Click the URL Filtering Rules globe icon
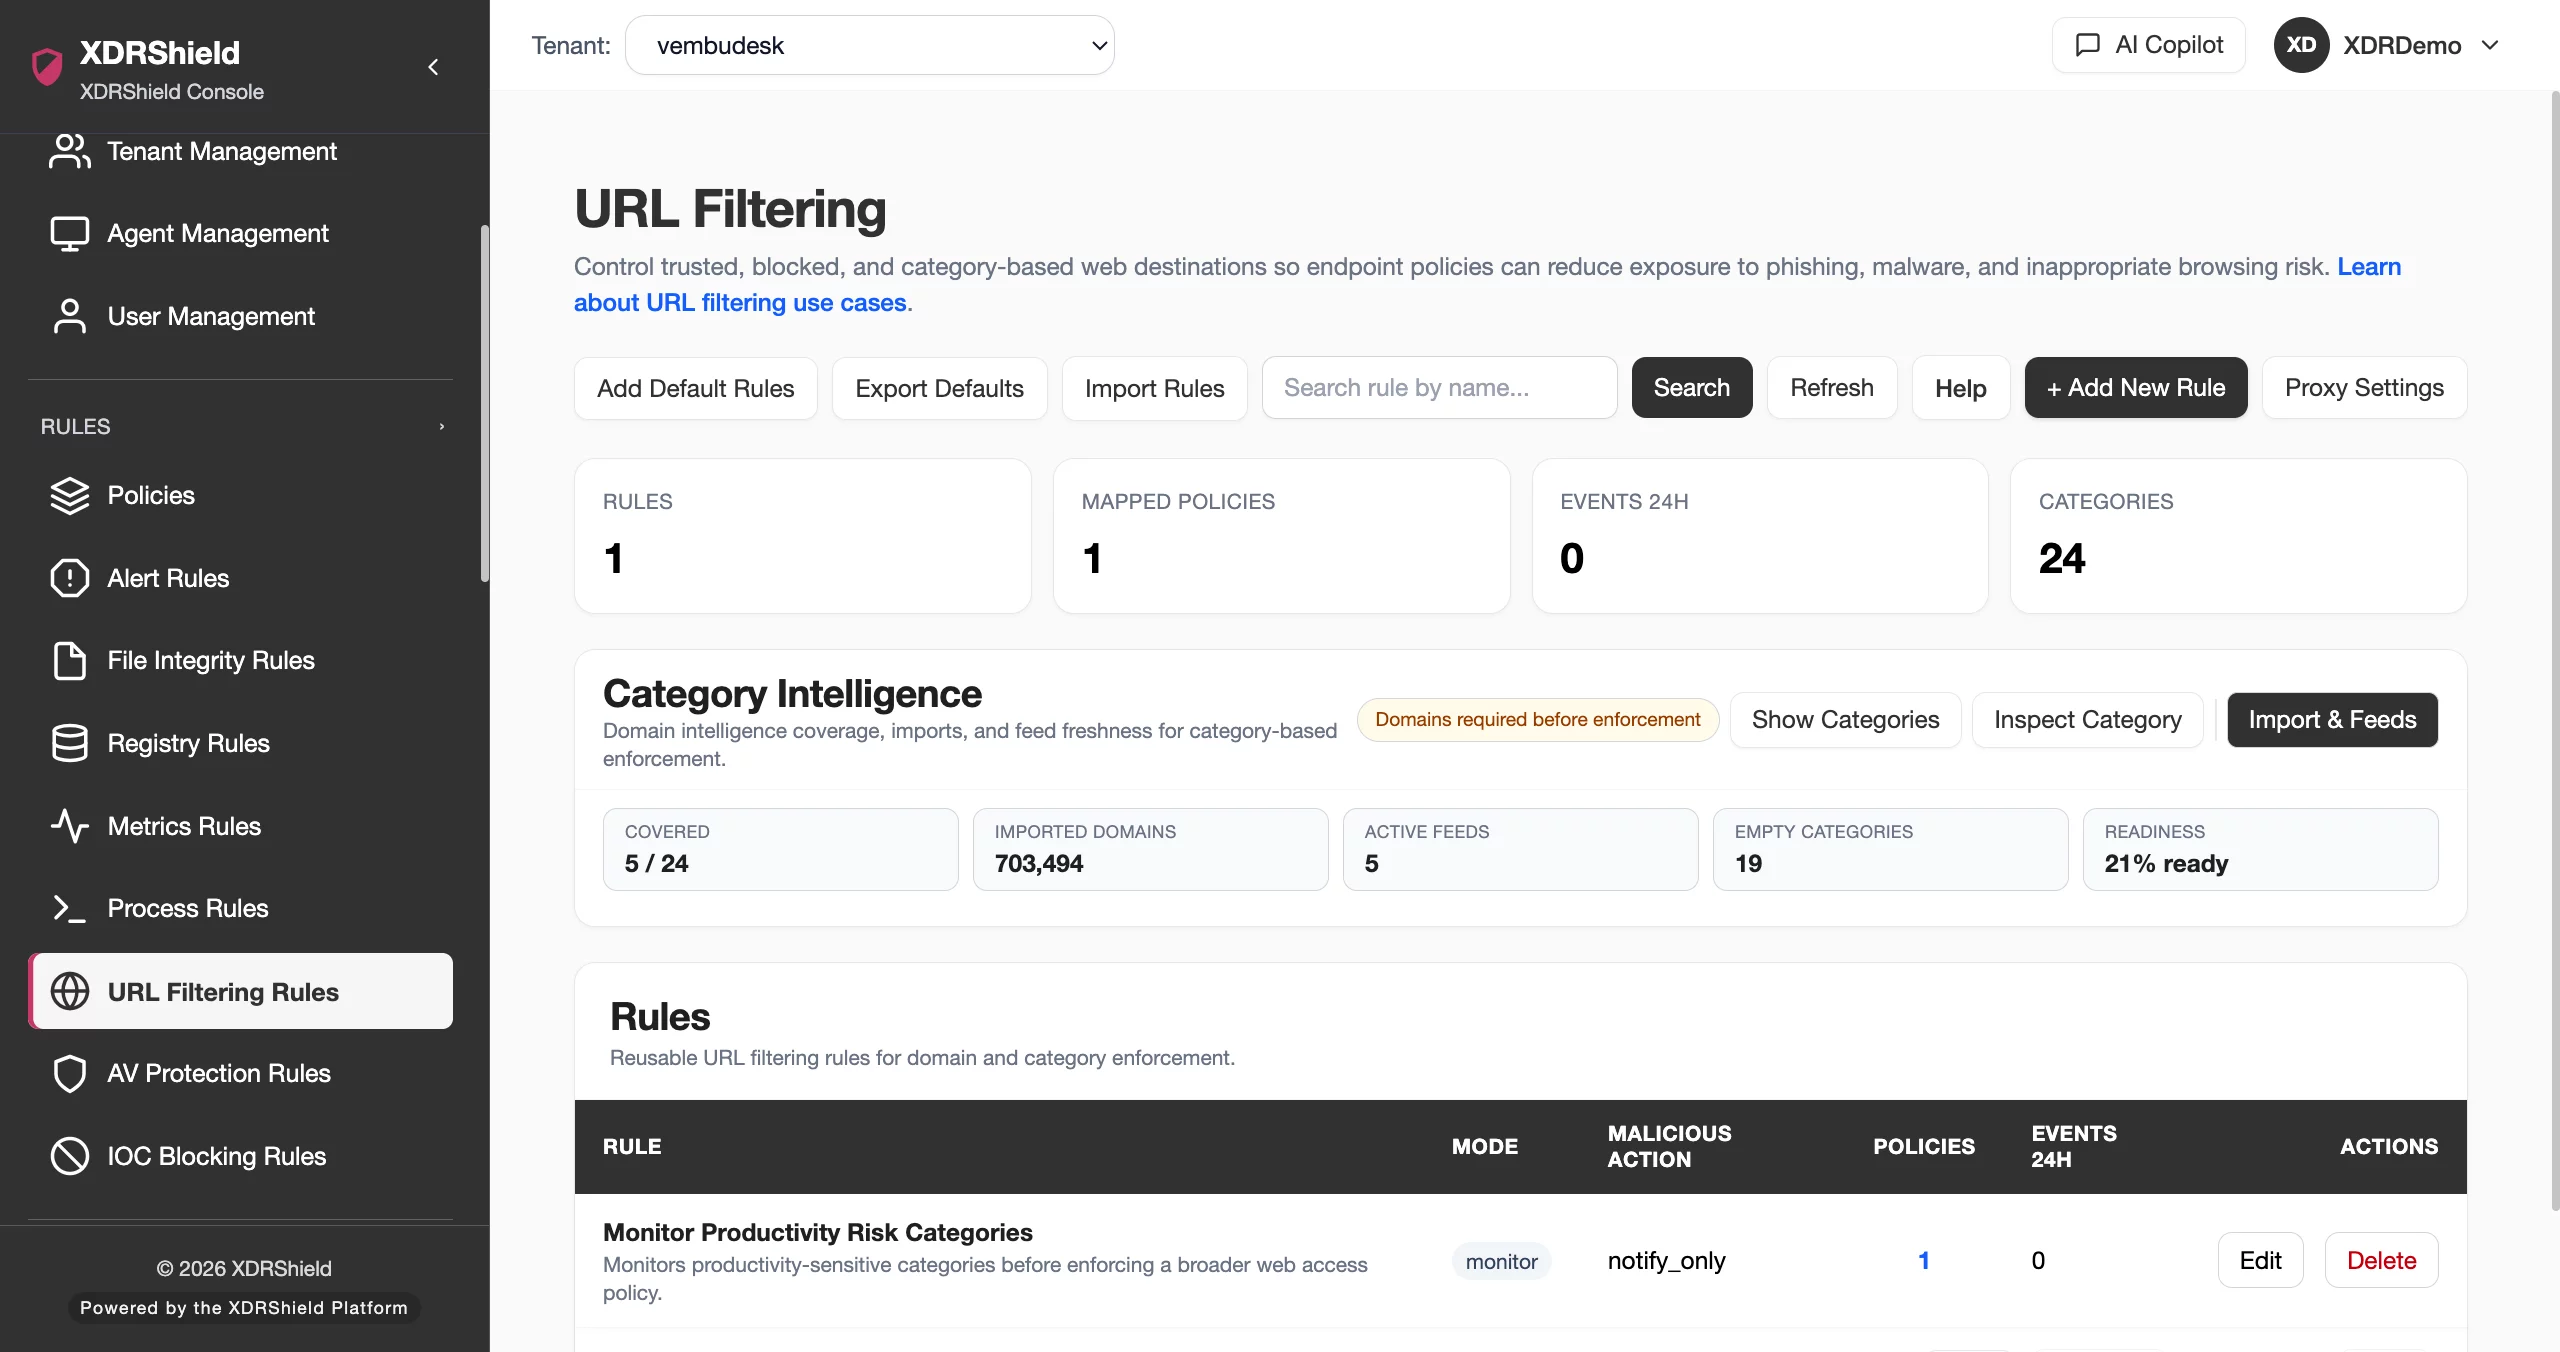The width and height of the screenshot is (2560, 1352). point(70,991)
